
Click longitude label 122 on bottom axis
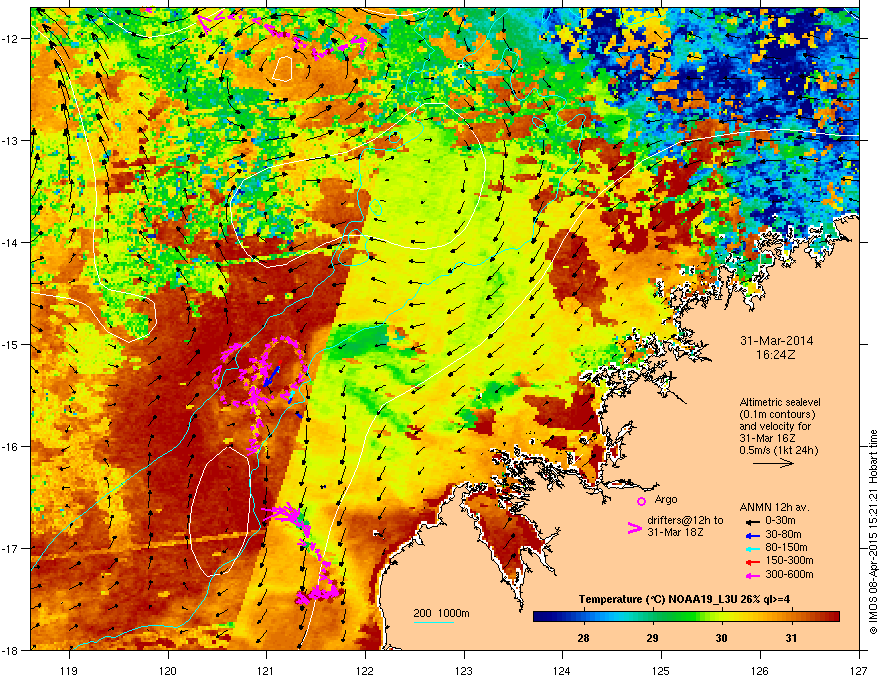[365, 670]
